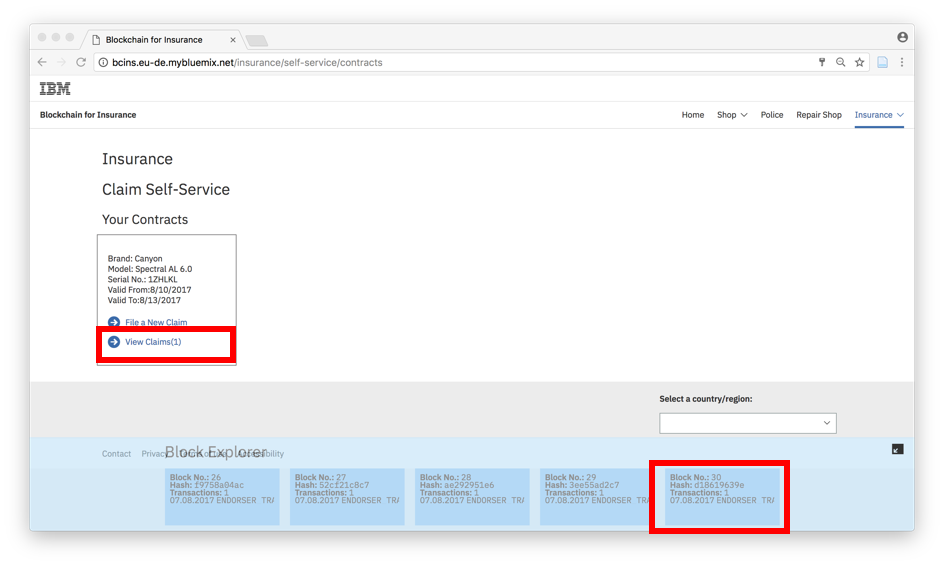The width and height of the screenshot is (944, 566).
Task: Click the Claim Self-Service heading
Action: tap(166, 190)
